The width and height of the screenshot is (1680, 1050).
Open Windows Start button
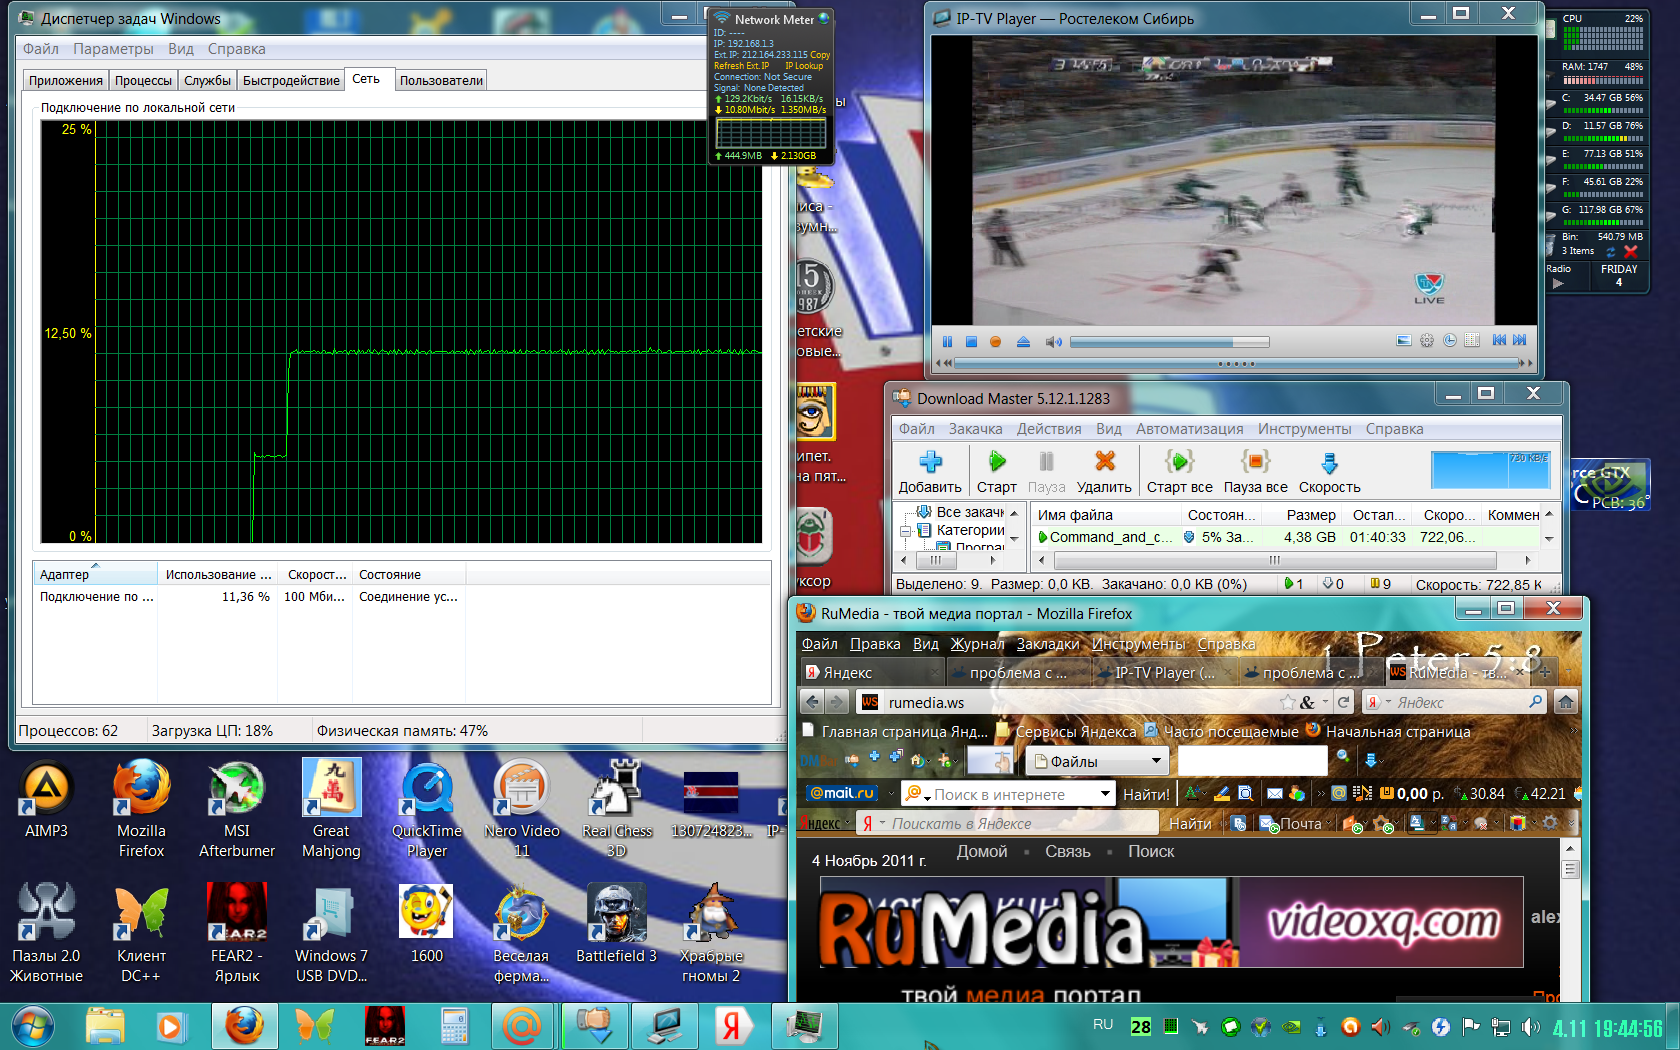[x=33, y=1027]
